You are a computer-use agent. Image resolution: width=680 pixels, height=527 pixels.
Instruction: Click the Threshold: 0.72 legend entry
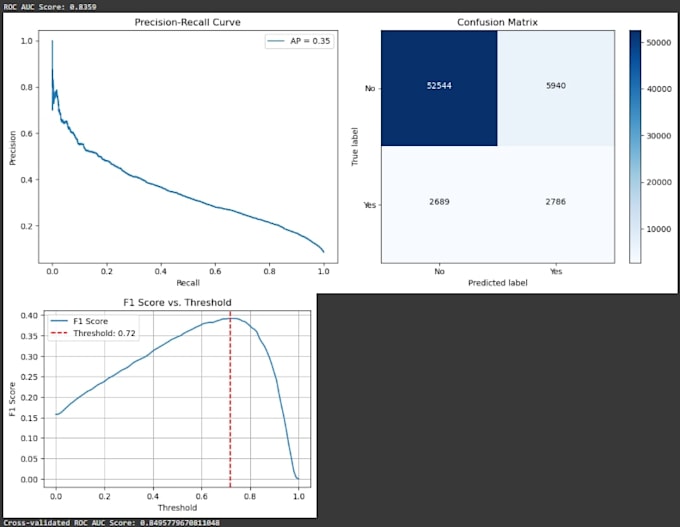tap(93, 333)
